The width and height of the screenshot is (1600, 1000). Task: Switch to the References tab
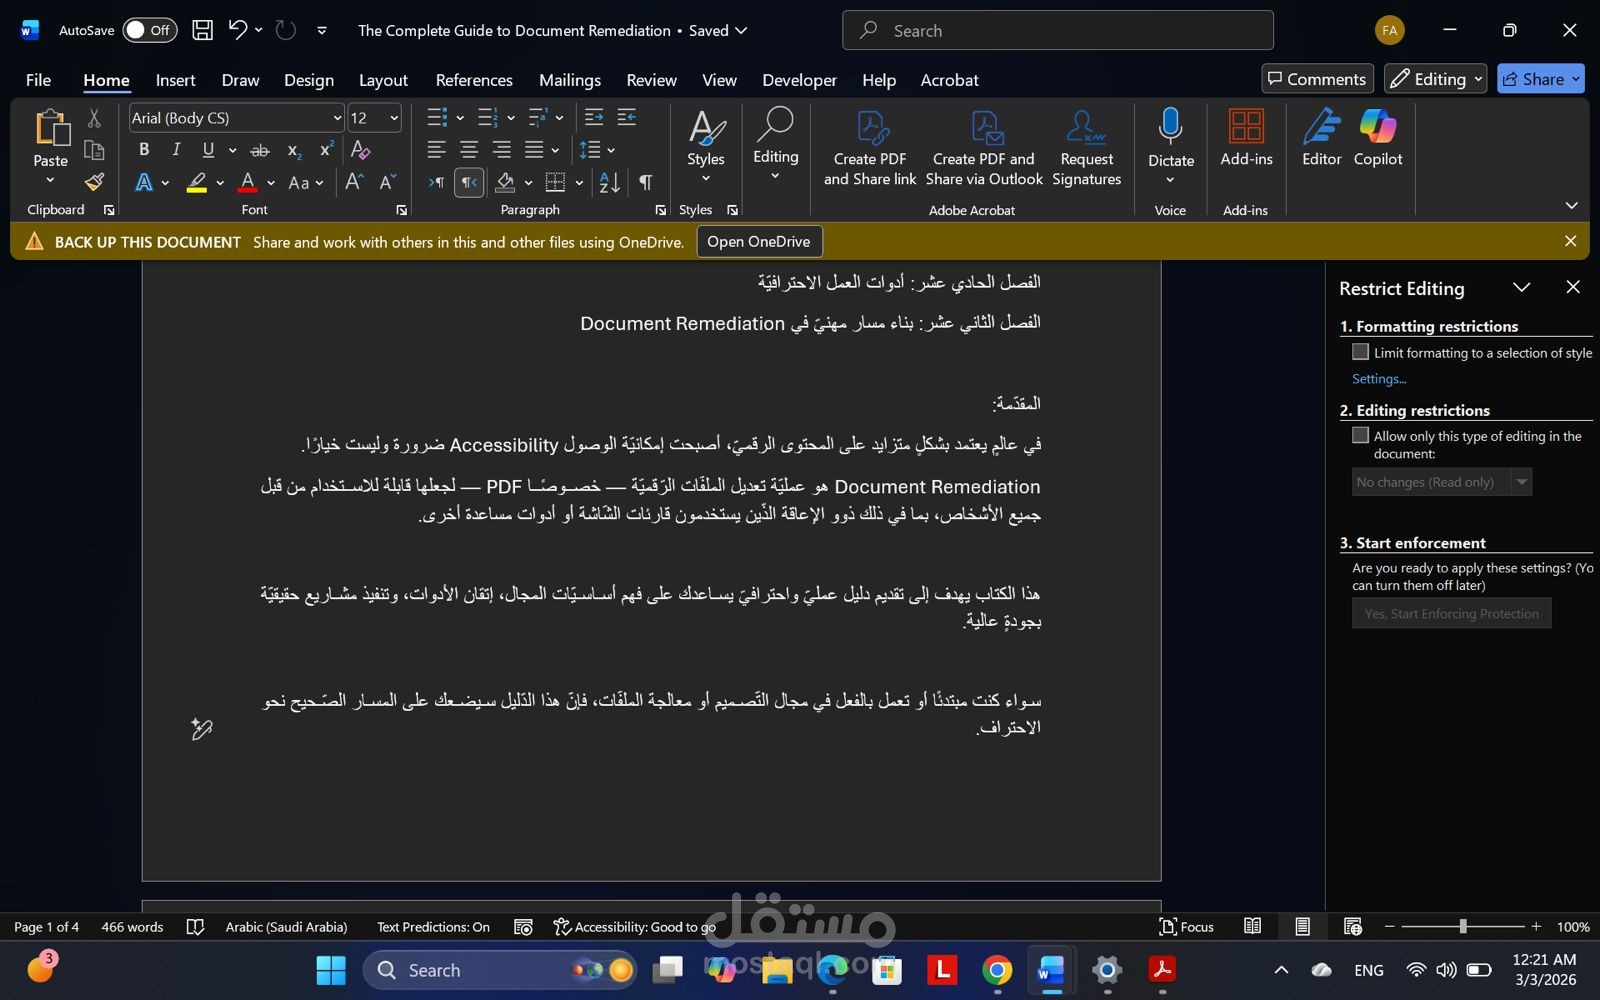(x=474, y=80)
